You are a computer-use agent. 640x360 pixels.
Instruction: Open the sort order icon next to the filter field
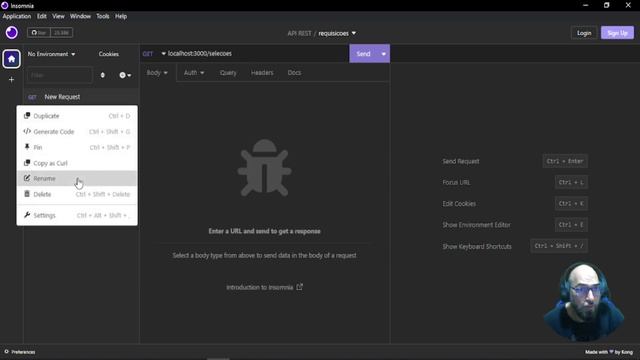(x=102, y=75)
